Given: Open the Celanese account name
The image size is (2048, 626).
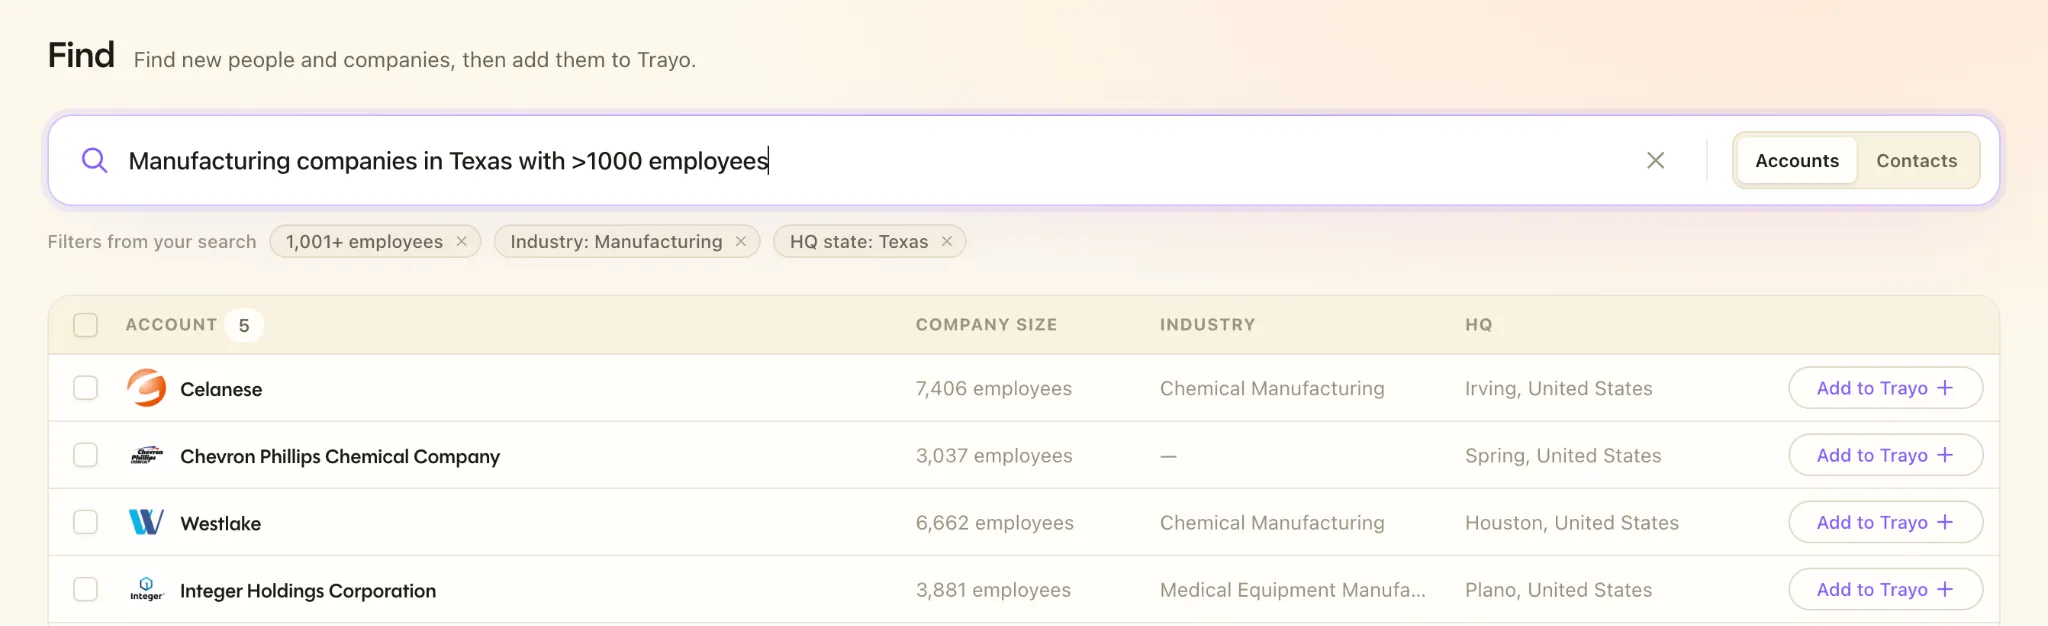Looking at the screenshot, I should point(221,389).
